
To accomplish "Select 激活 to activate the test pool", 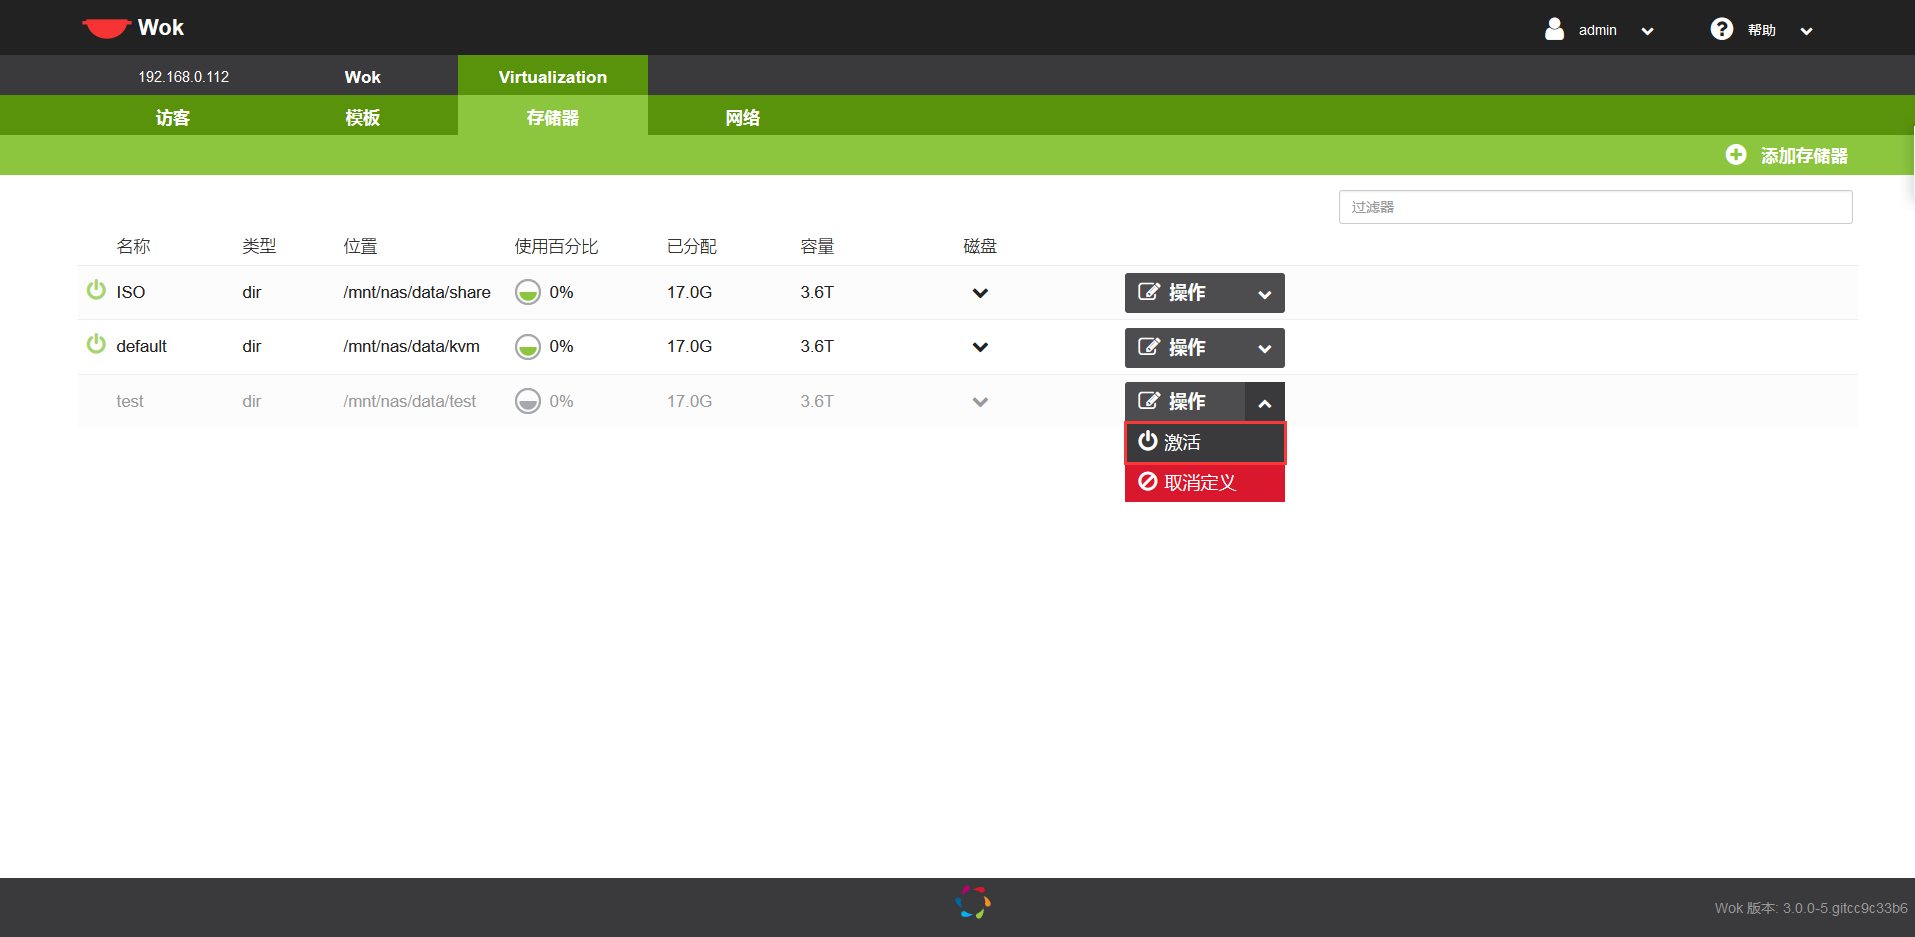I will tap(1205, 443).
